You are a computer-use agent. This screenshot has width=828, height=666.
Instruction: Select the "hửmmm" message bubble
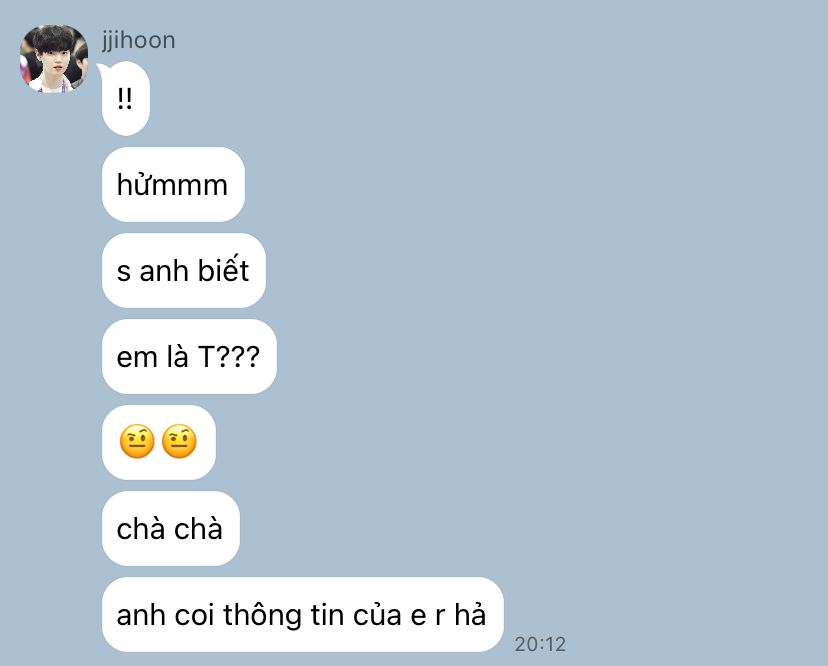[x=173, y=184]
